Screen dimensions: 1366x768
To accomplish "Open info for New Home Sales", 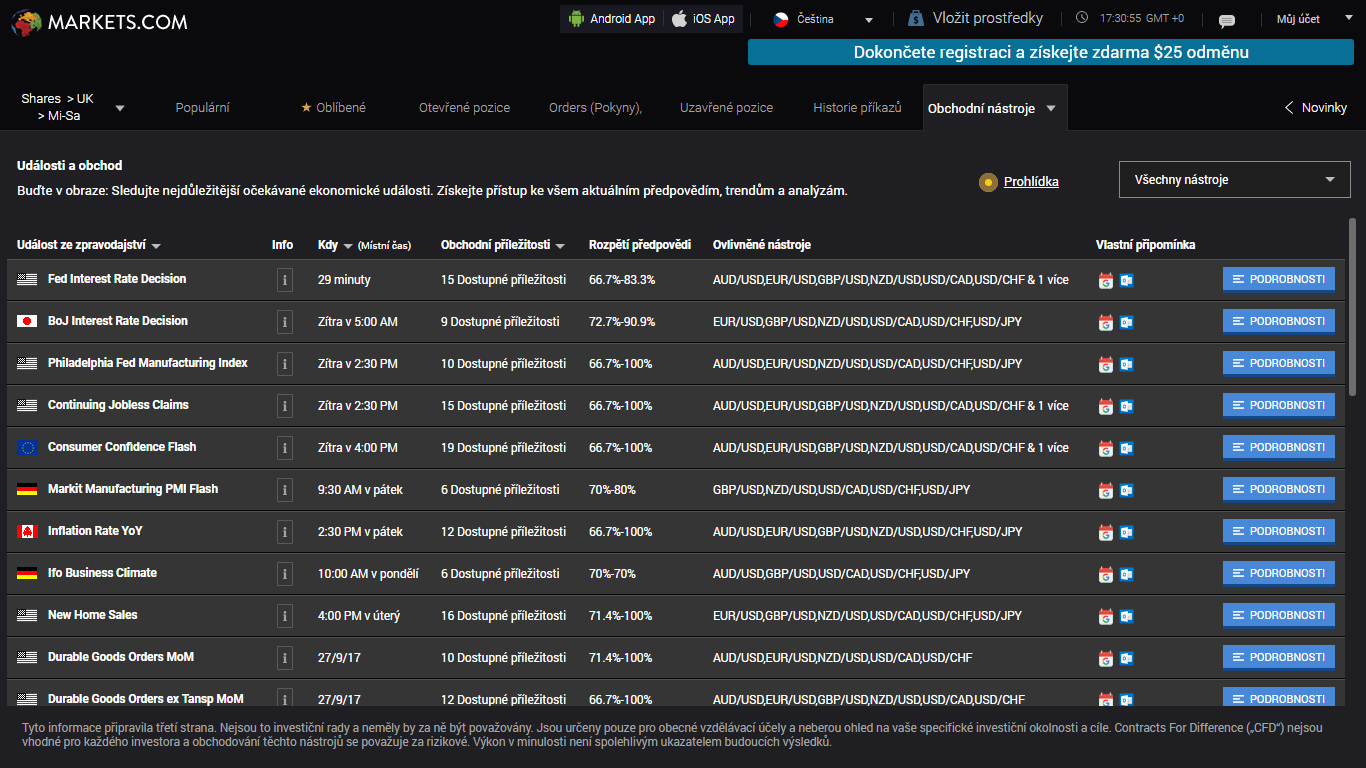I will [x=285, y=616].
